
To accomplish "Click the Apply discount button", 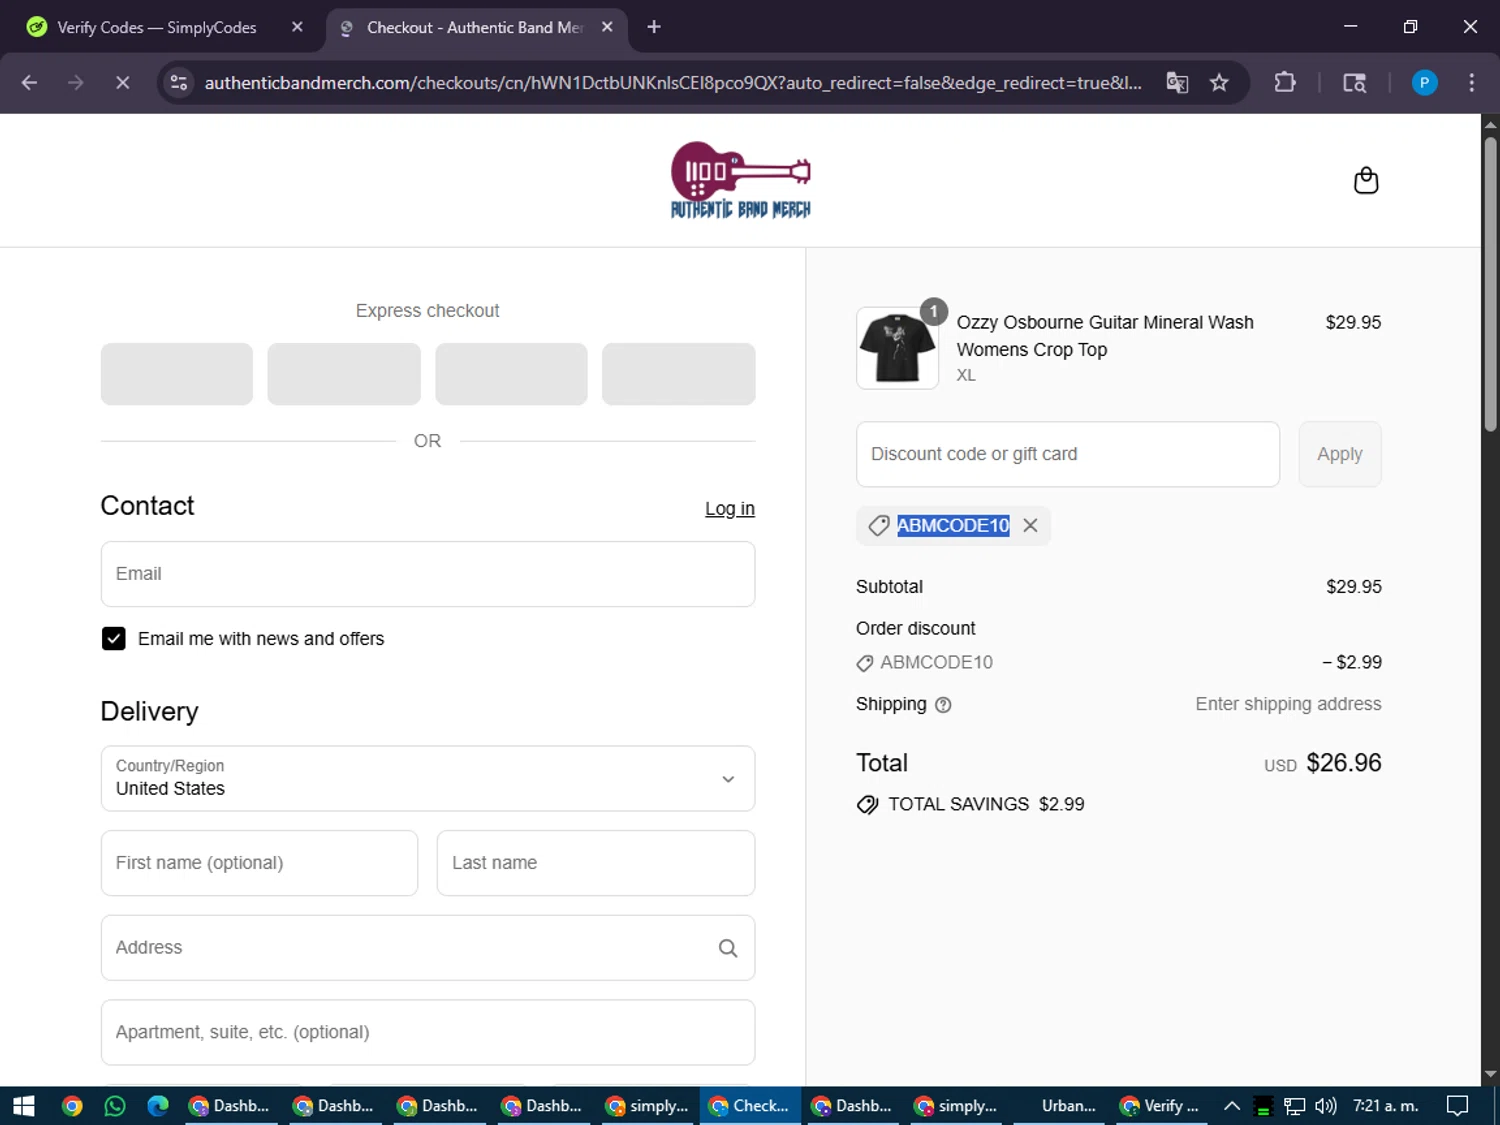I will point(1340,454).
